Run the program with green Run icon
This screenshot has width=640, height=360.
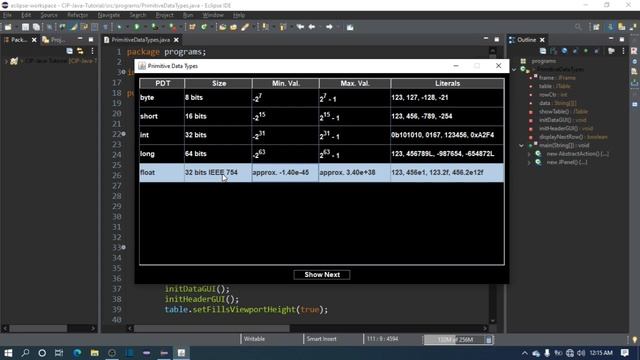click(137, 27)
